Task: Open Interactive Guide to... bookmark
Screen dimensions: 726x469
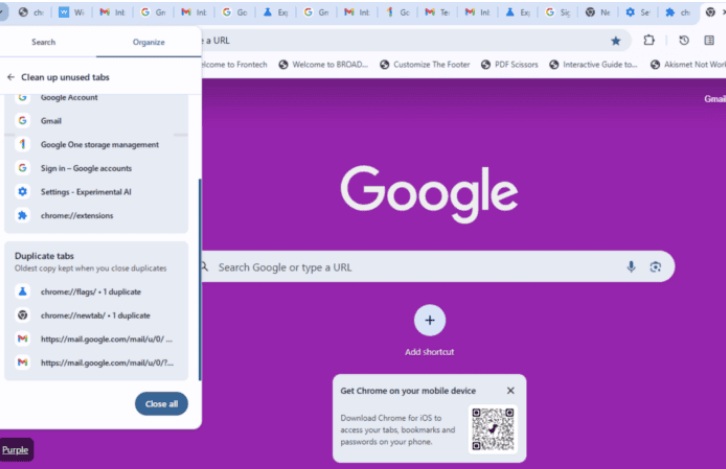Action: pos(593,64)
